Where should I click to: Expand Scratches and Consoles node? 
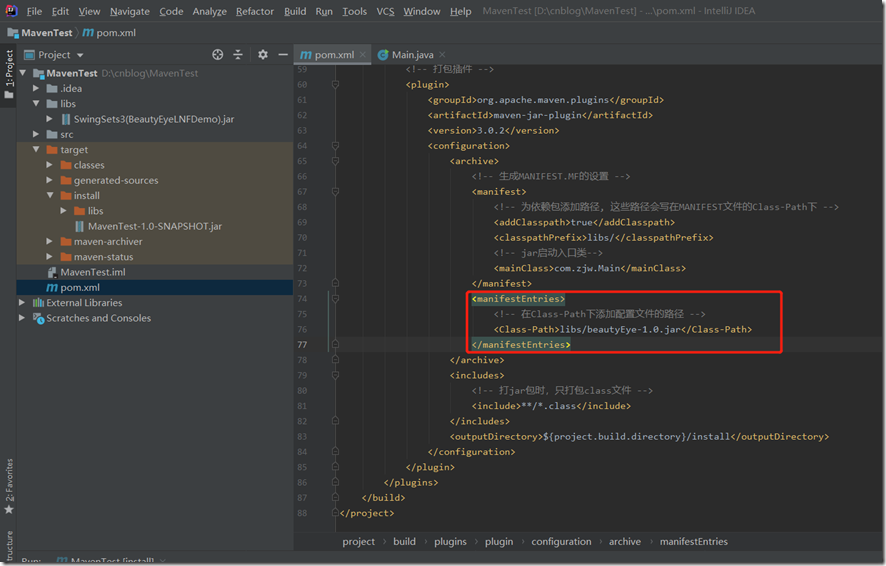[x=23, y=318]
